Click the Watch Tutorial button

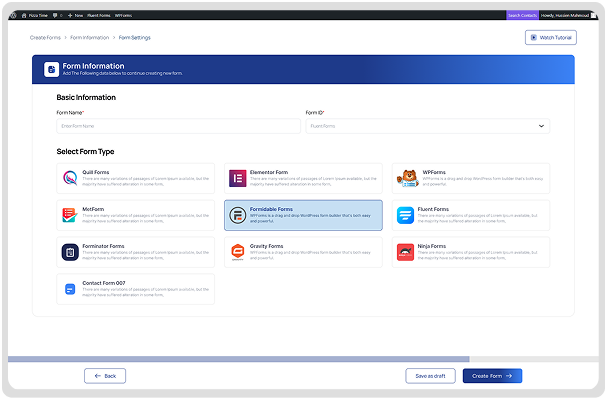point(550,37)
